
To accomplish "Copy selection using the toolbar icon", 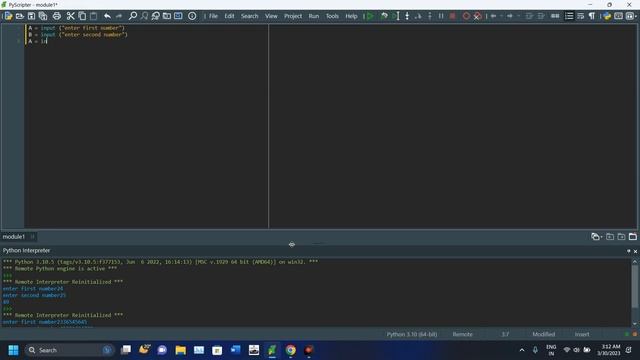I will pyautogui.click(x=82, y=16).
